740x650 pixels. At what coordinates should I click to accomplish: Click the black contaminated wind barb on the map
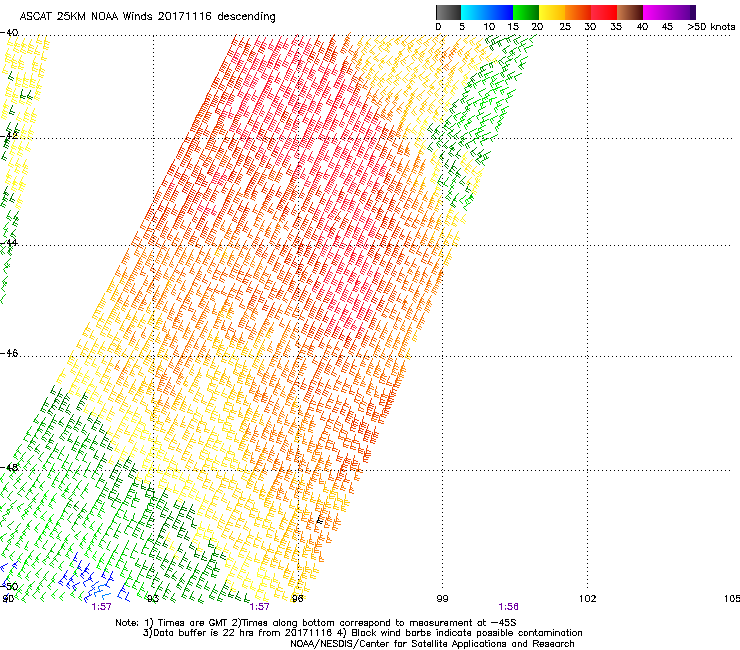[320, 520]
